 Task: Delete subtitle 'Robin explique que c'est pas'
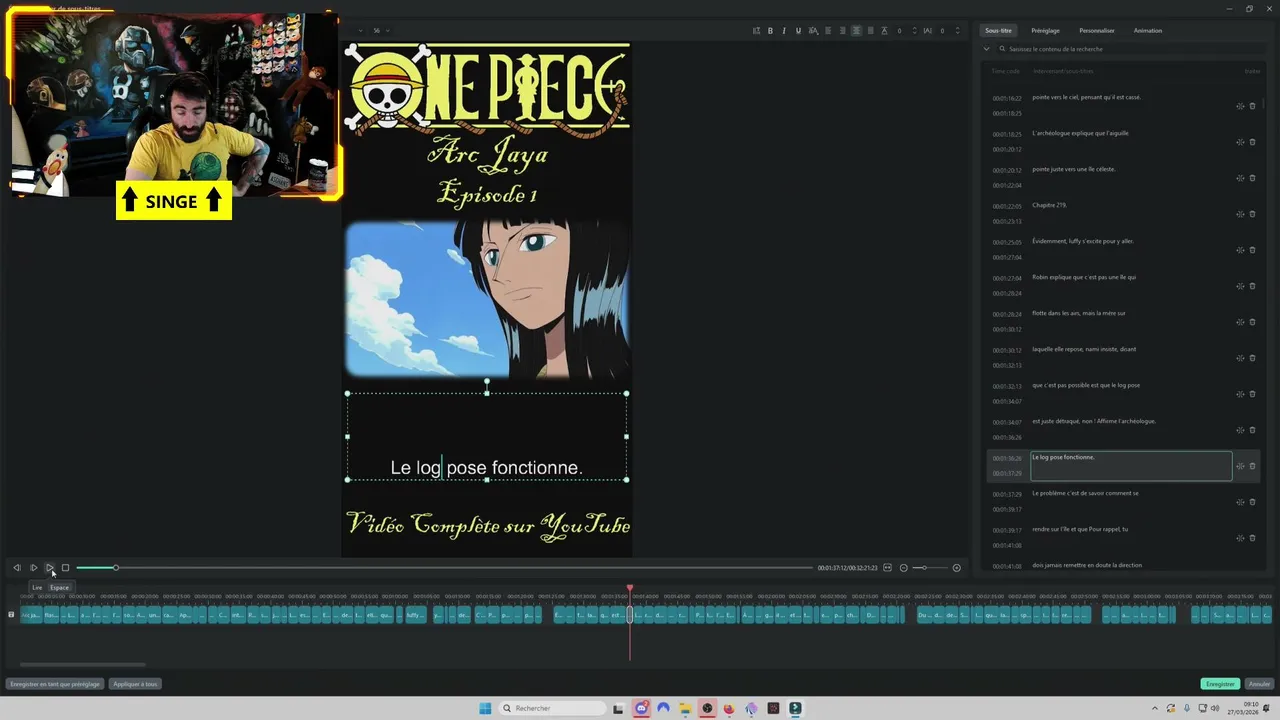pyautogui.click(x=1252, y=286)
